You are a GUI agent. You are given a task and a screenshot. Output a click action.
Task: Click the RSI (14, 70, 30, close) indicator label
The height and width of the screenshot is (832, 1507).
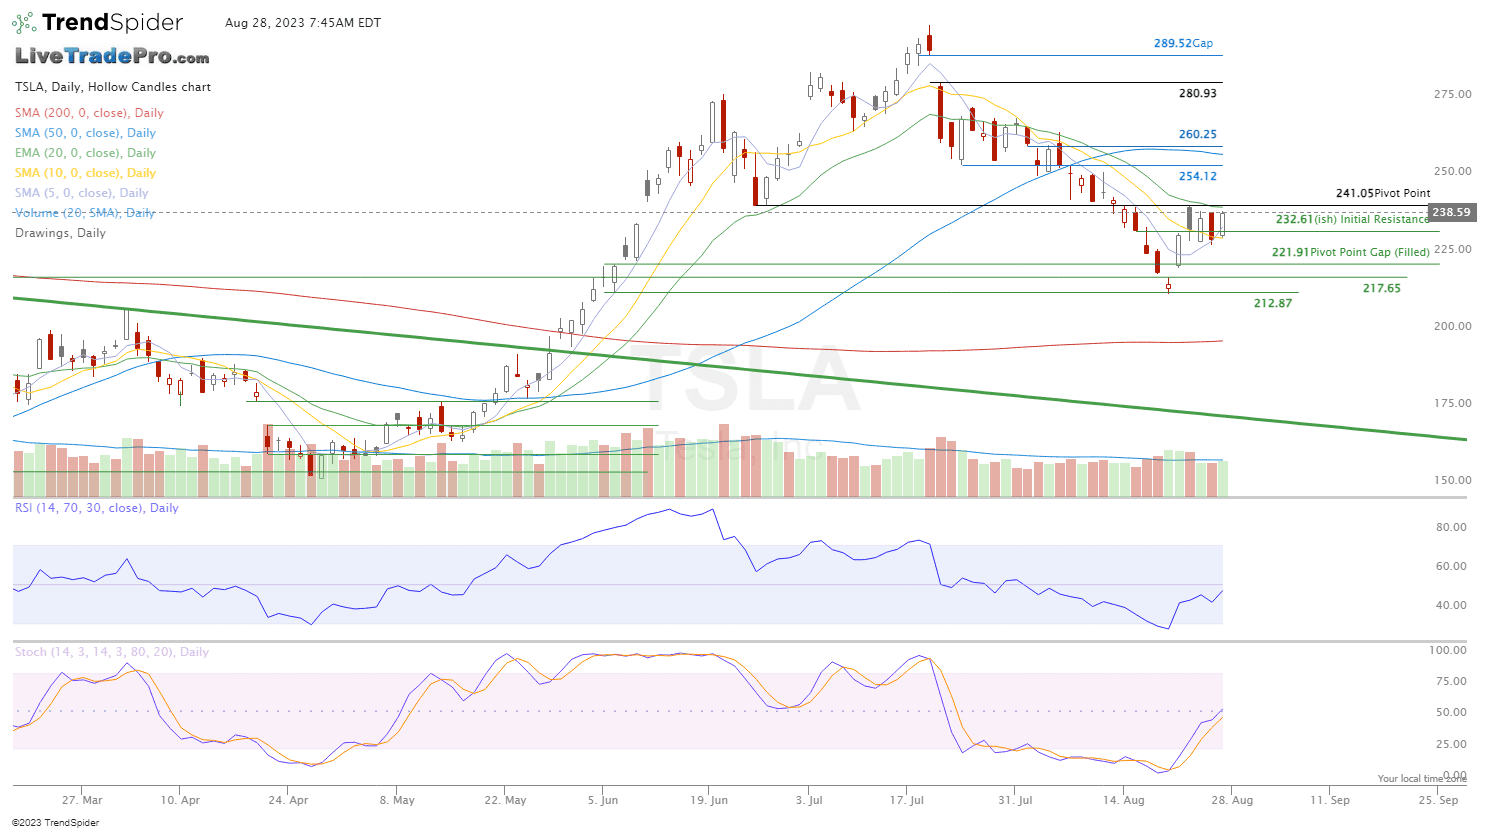[x=96, y=508]
